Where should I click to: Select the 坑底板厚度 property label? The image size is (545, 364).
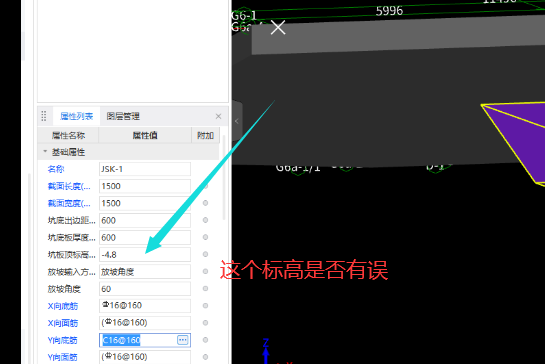pos(71,237)
